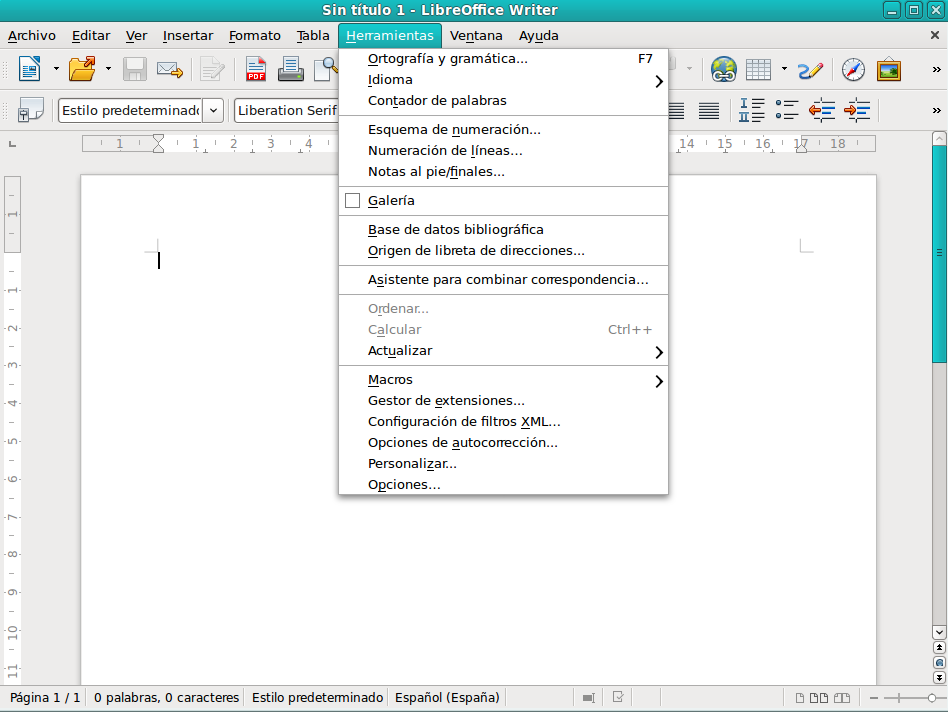This screenshot has height=712, width=948.
Task: Switch to book view layout
Action: point(842,698)
